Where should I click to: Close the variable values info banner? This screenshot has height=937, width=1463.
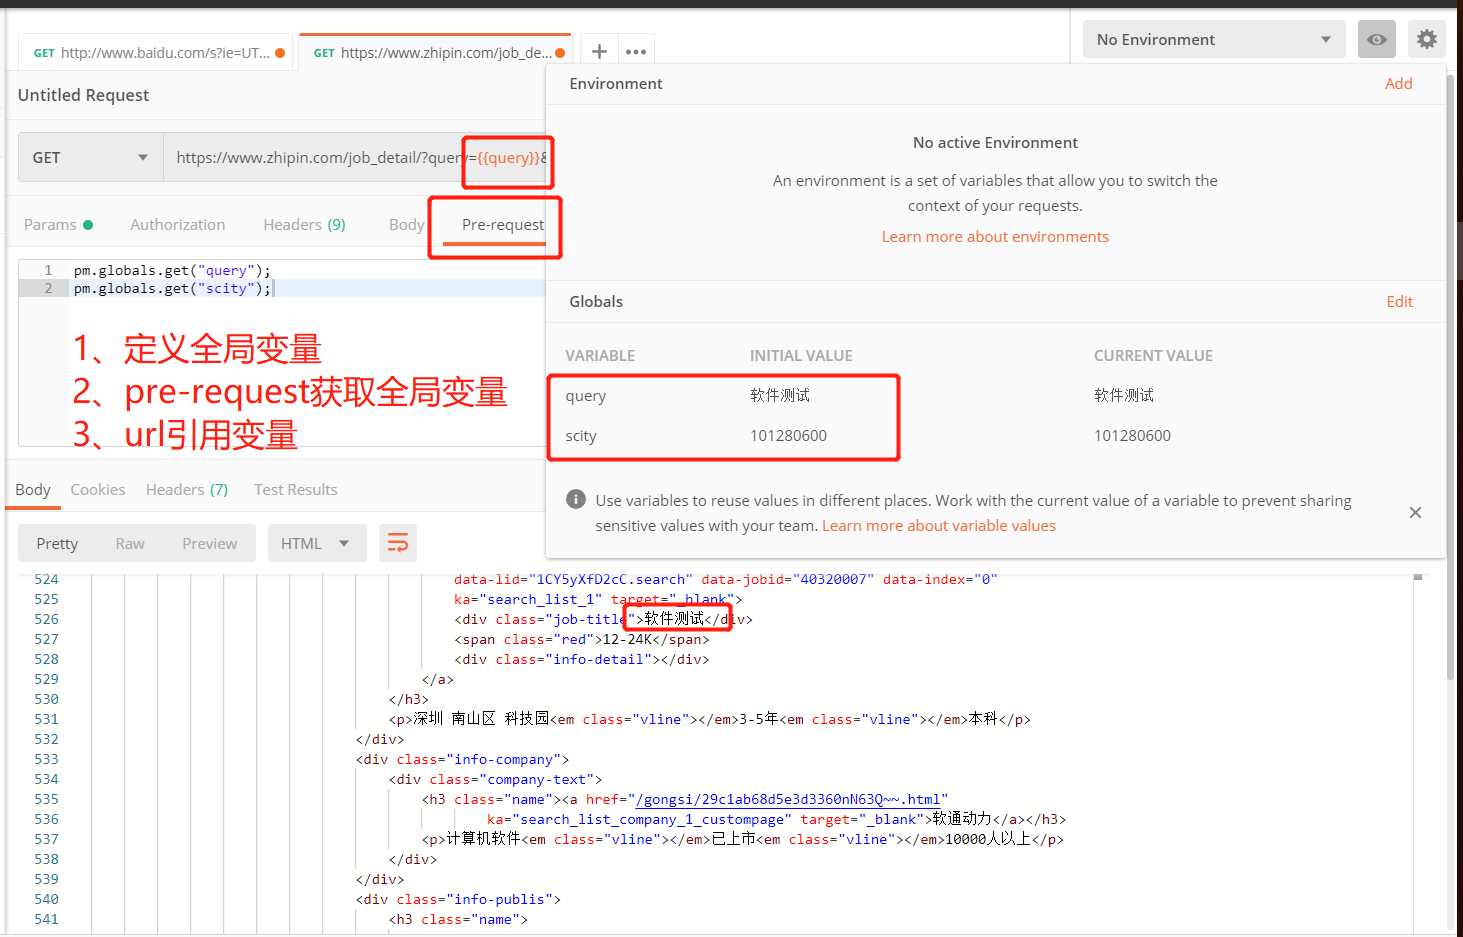pyautogui.click(x=1415, y=513)
